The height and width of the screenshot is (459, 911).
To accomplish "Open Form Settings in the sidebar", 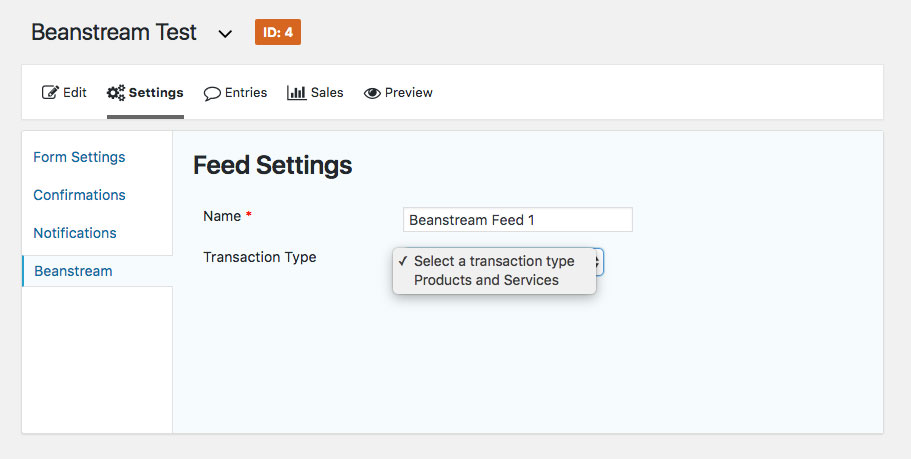I will pos(79,157).
